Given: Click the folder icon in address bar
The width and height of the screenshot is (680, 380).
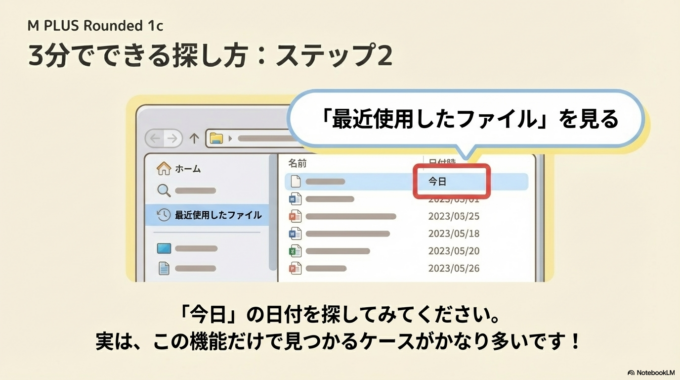Looking at the screenshot, I should point(216,138).
